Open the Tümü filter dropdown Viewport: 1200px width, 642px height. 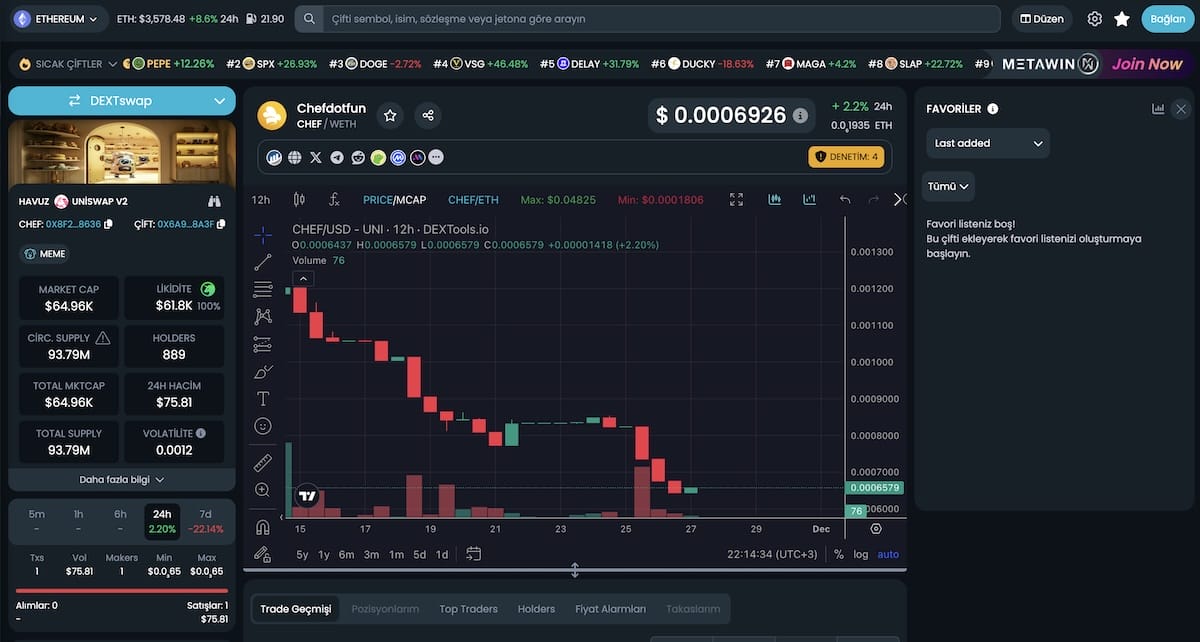(948, 186)
